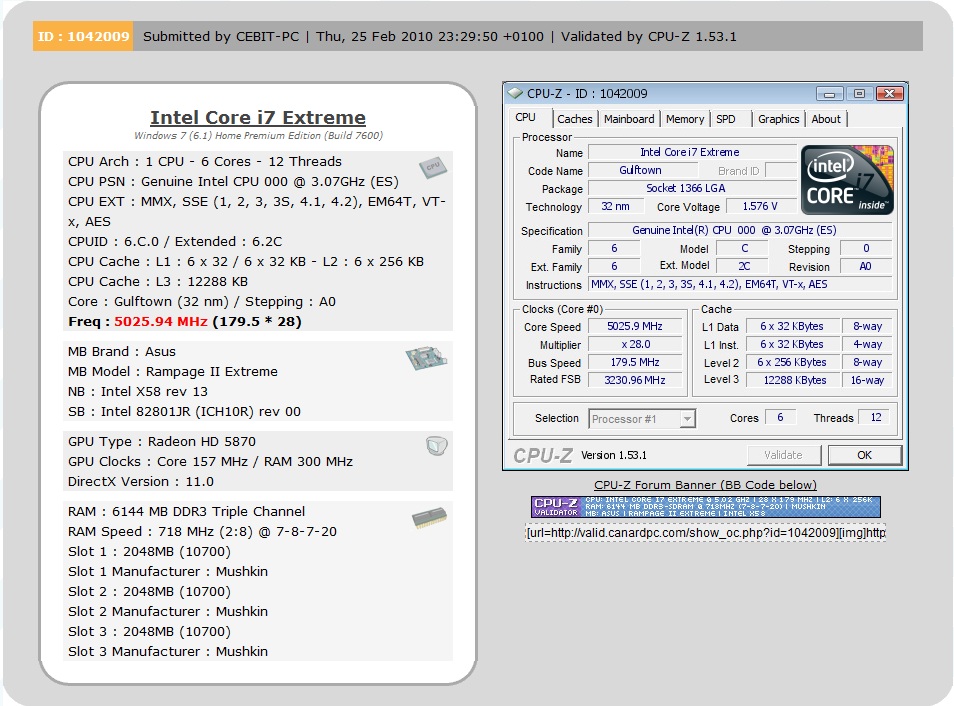Click the Level 3 cache 12288 KBytes value

click(x=792, y=380)
